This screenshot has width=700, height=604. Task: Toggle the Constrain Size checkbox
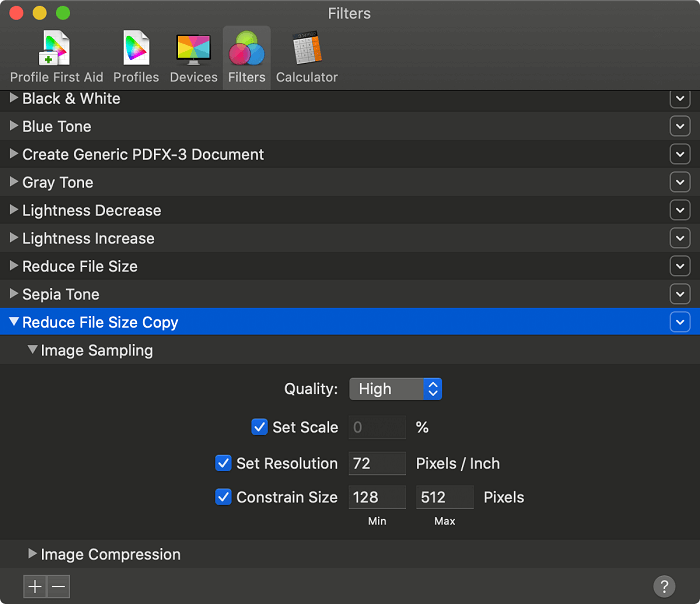click(x=224, y=497)
